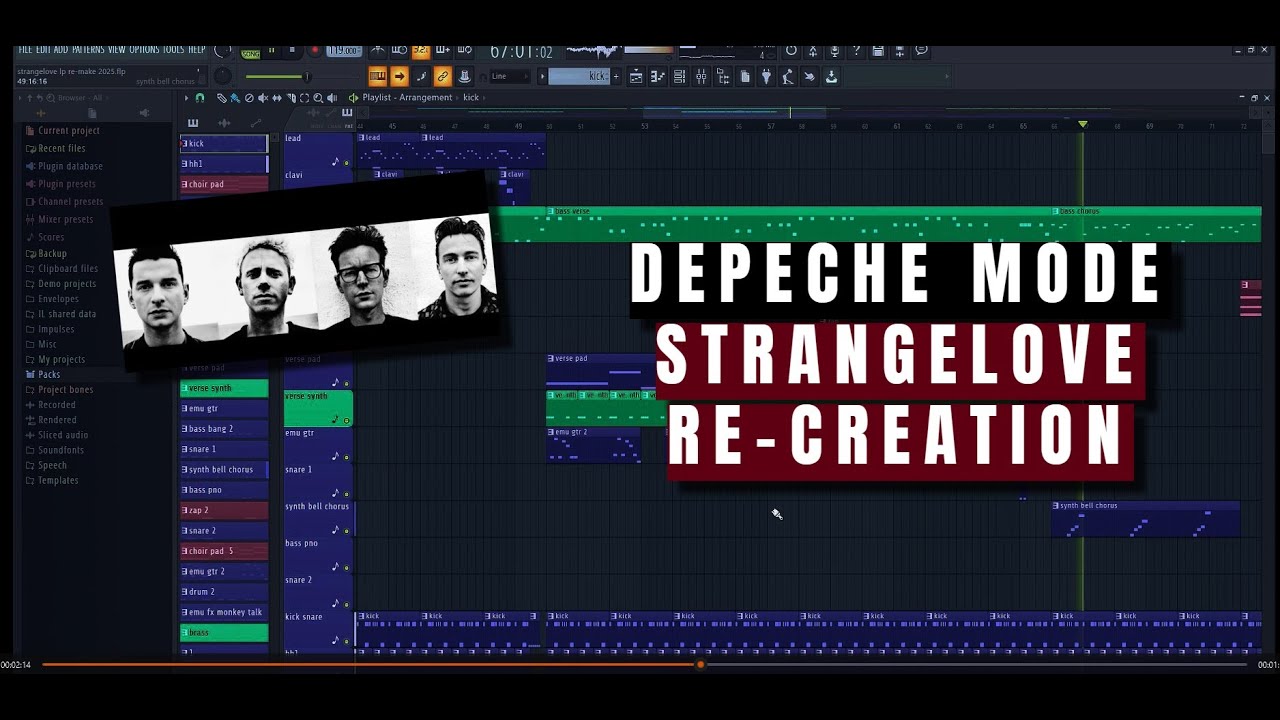1280x720 pixels.
Task: Click the video progress bar scrubber
Action: (x=700, y=664)
